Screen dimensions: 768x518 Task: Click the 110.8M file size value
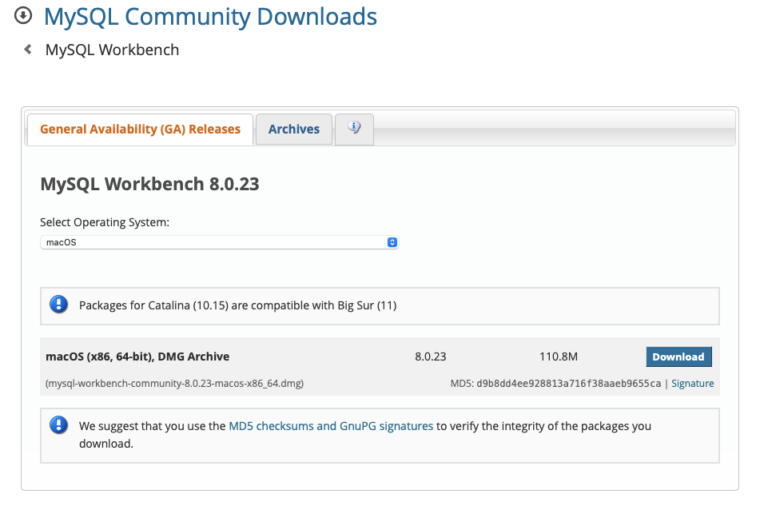558,356
